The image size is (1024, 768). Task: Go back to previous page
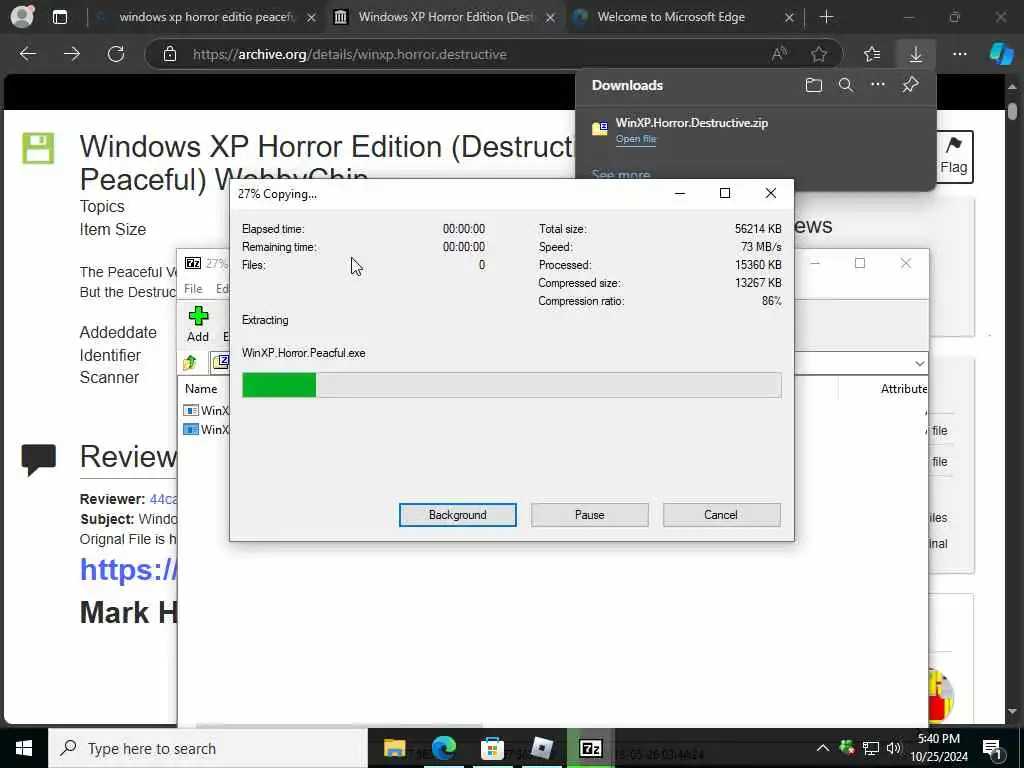pos(27,54)
